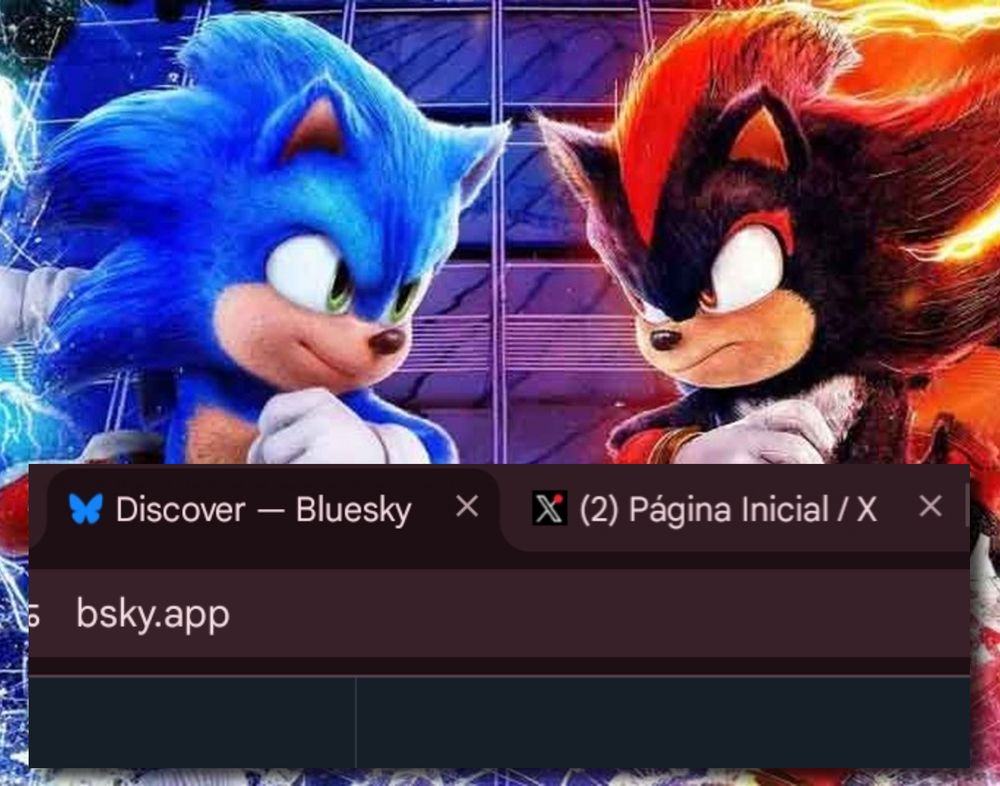Image resolution: width=1000 pixels, height=786 pixels.
Task: Close the Página Inicial / X tab
Action: (x=930, y=507)
